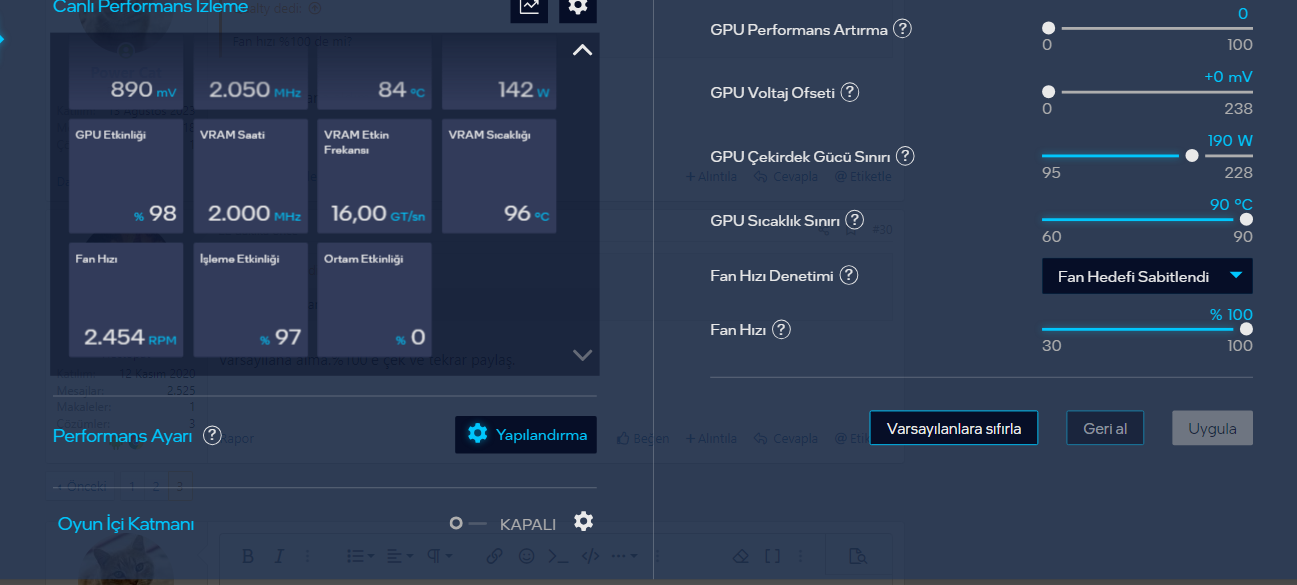Click Bold in the forum editor toolbar
Screen dimensions: 1297x585
(x=248, y=556)
